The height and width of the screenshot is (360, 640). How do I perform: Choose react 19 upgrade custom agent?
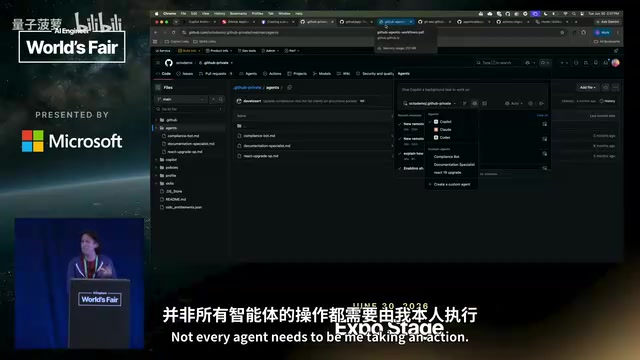(447, 173)
